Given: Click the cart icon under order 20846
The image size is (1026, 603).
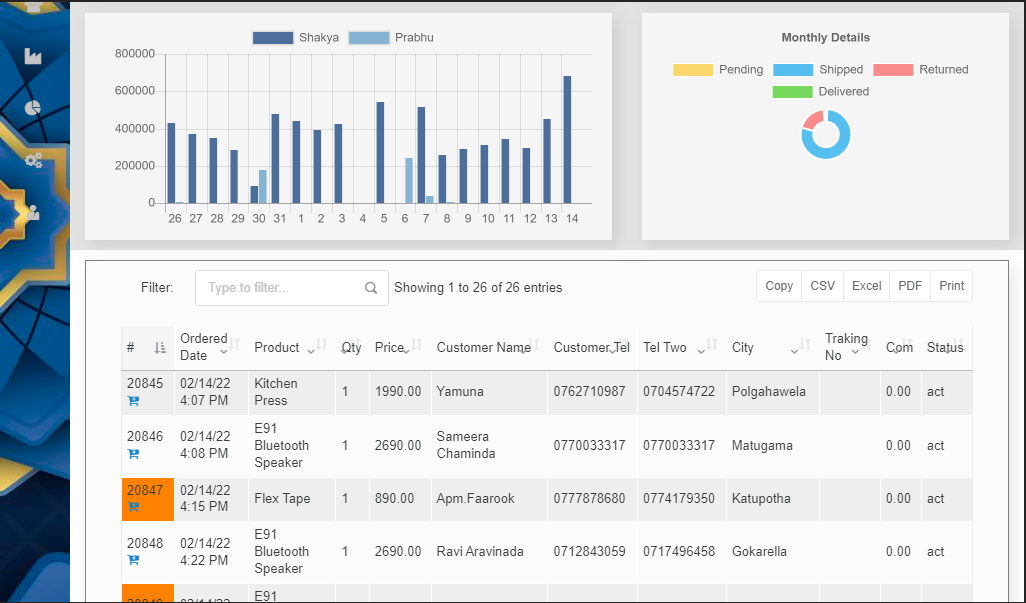Looking at the screenshot, I should pyautogui.click(x=133, y=454).
